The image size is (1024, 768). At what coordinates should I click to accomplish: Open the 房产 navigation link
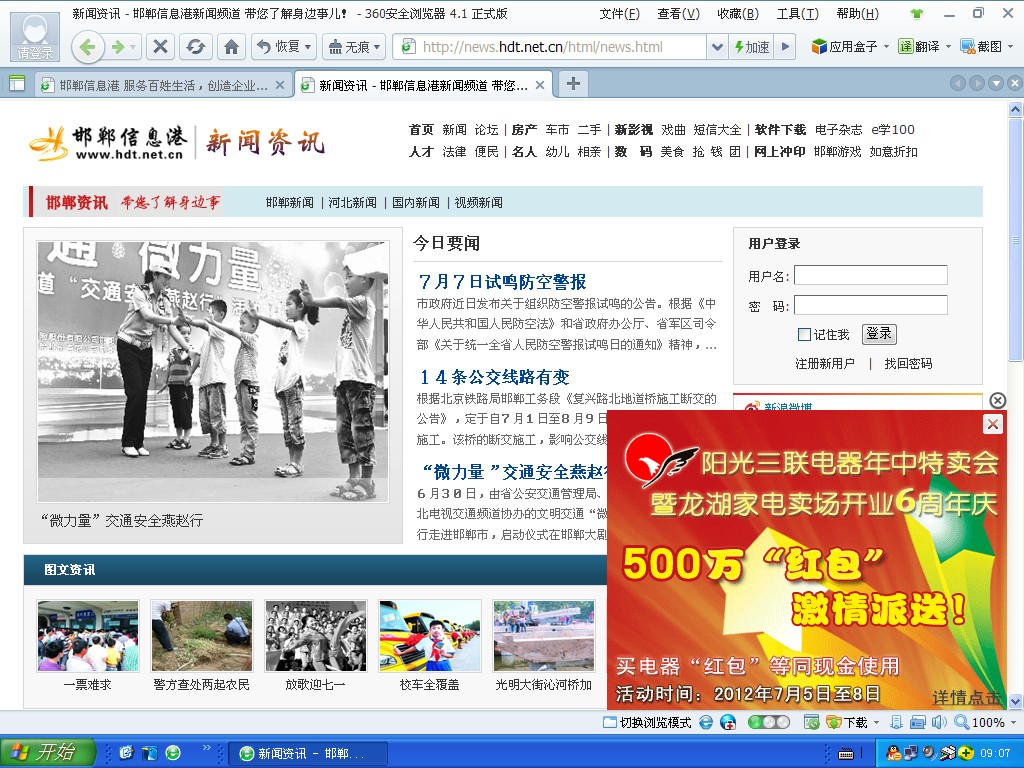pyautogui.click(x=524, y=129)
